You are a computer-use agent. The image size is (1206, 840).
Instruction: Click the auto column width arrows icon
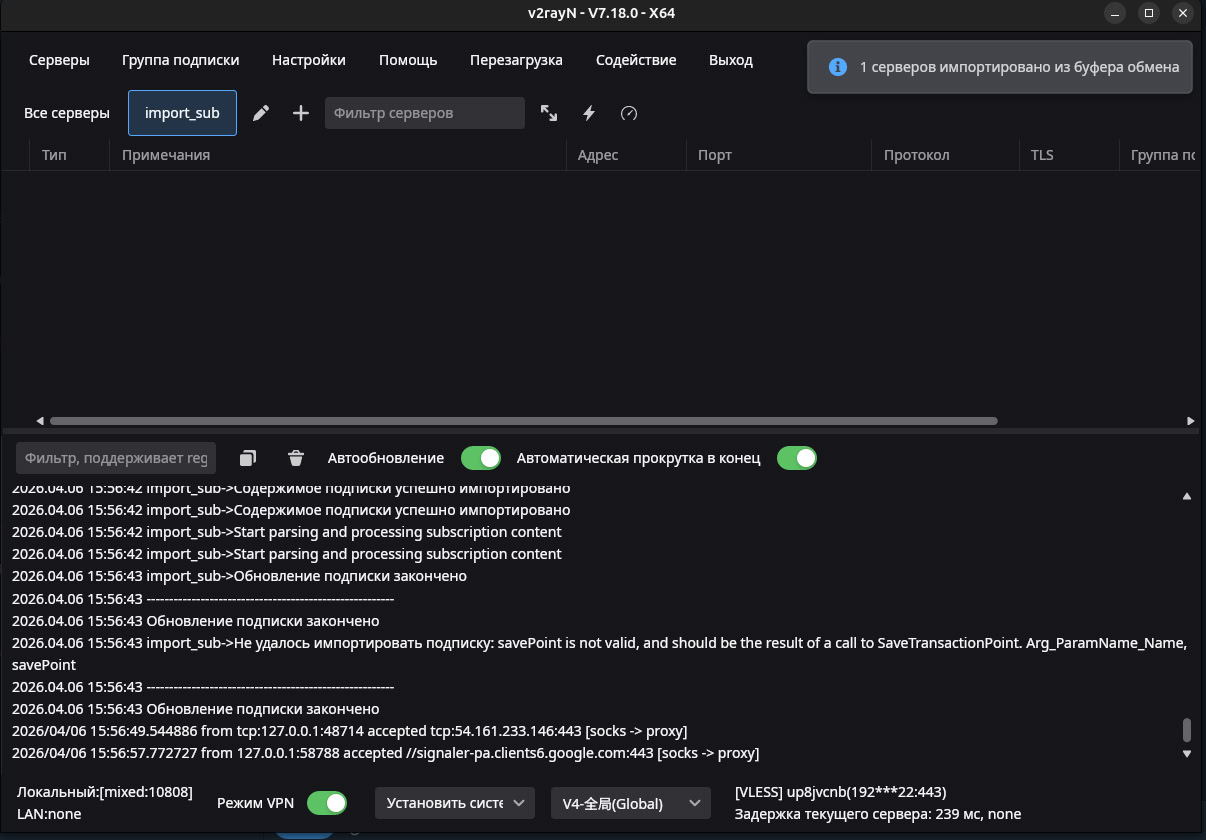tap(549, 113)
